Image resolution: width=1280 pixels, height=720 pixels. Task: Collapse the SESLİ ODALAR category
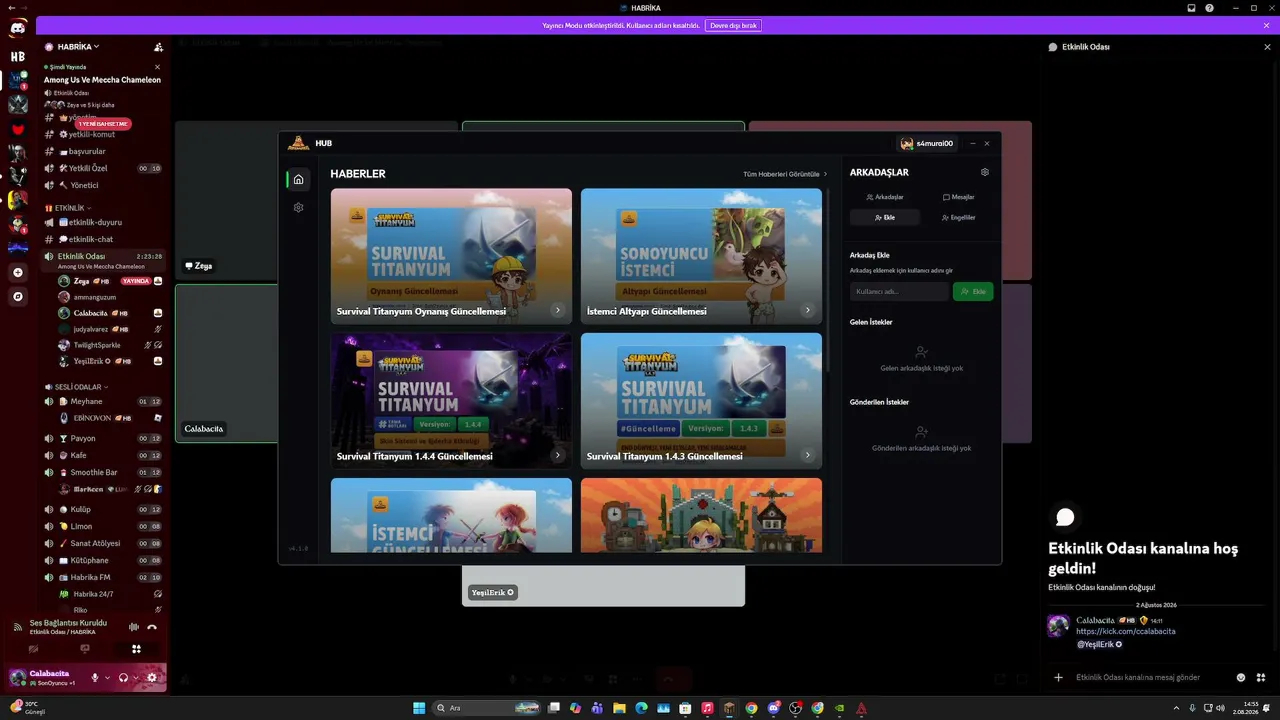click(x=79, y=387)
